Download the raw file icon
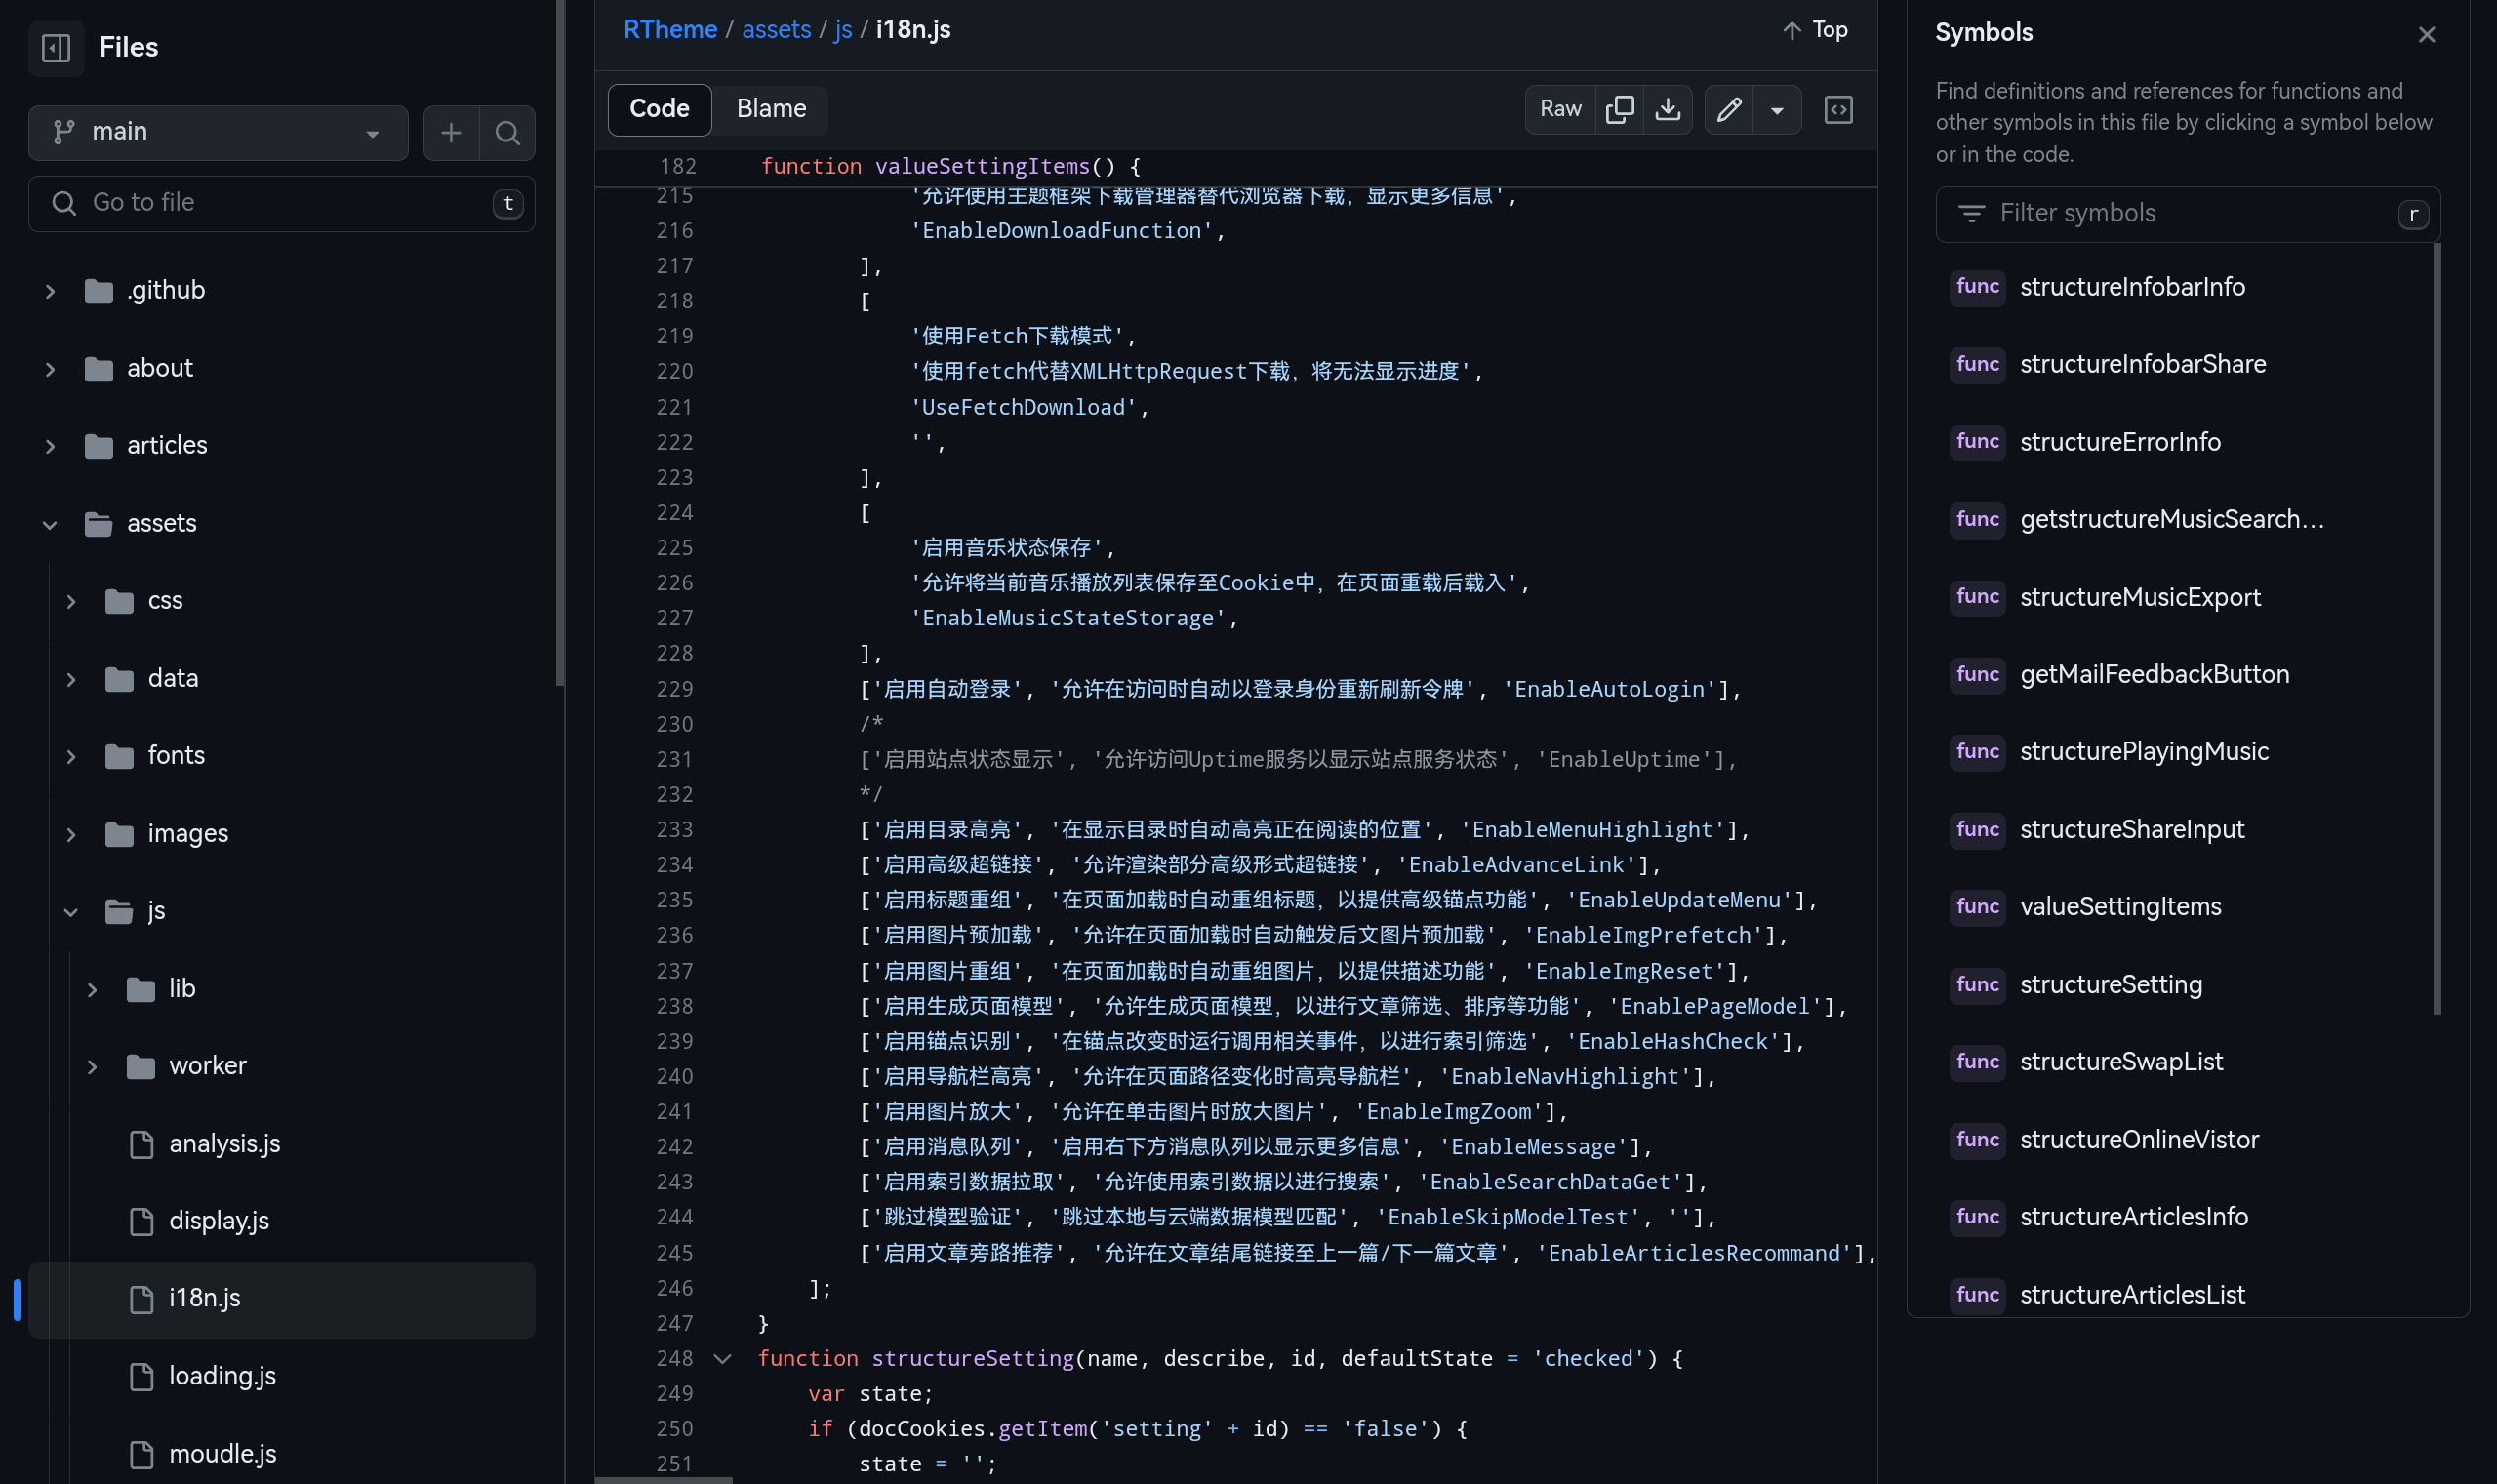The image size is (2497, 1484). pyautogui.click(x=1668, y=109)
